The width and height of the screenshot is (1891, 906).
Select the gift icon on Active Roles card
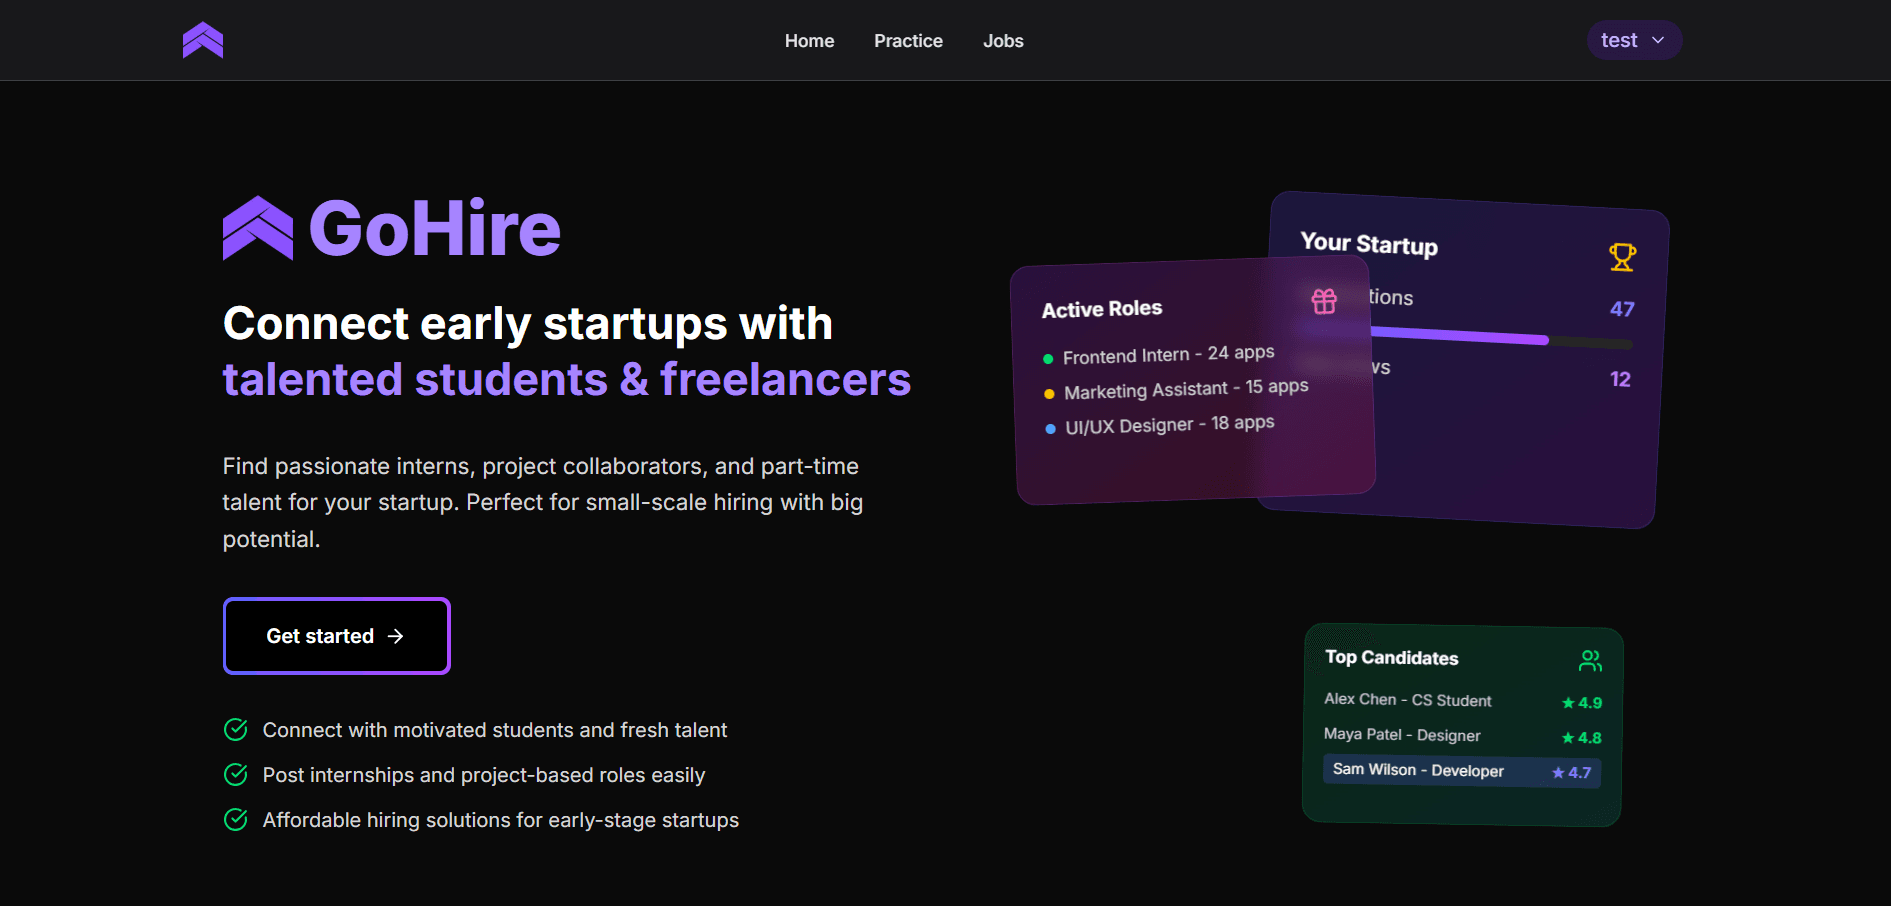click(x=1324, y=300)
